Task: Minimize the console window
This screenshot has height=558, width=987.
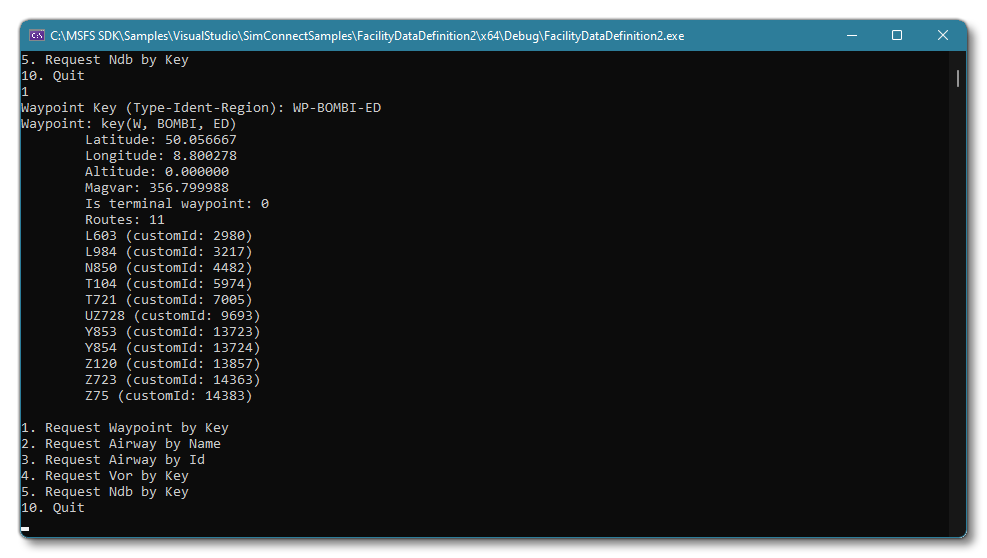Action: click(x=851, y=35)
